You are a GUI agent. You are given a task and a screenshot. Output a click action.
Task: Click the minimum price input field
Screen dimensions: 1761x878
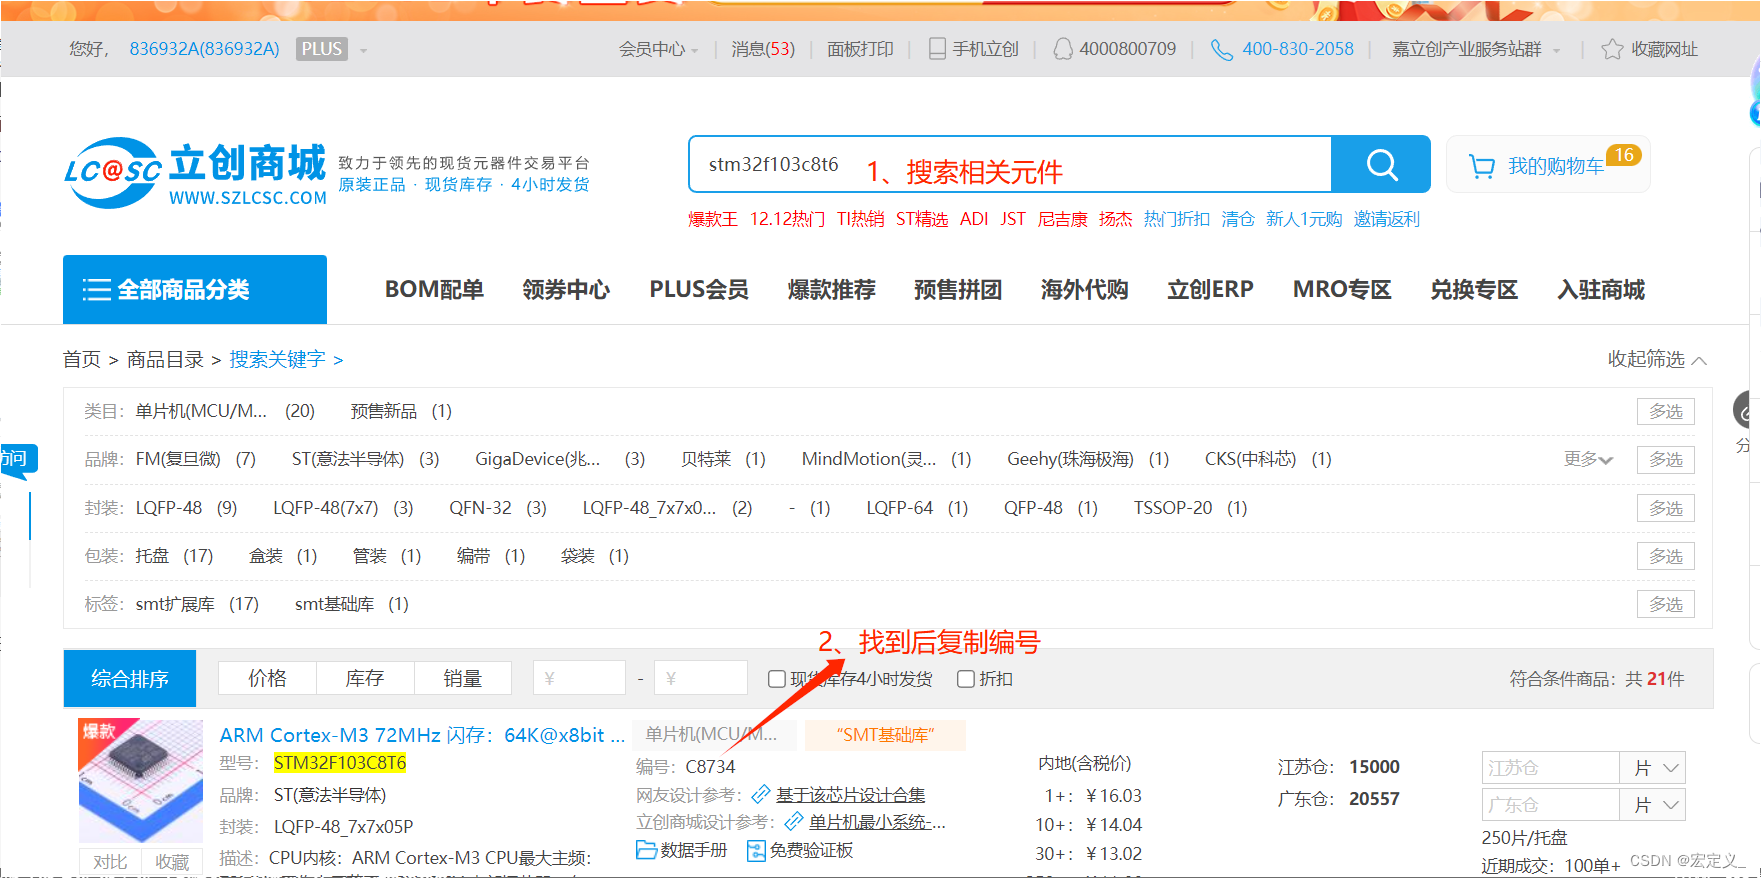click(579, 678)
